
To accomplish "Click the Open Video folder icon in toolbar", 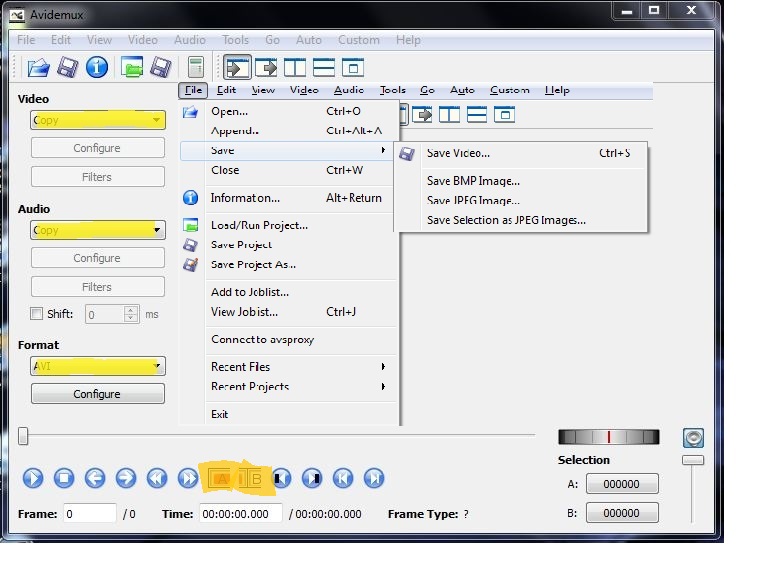I will [38, 68].
